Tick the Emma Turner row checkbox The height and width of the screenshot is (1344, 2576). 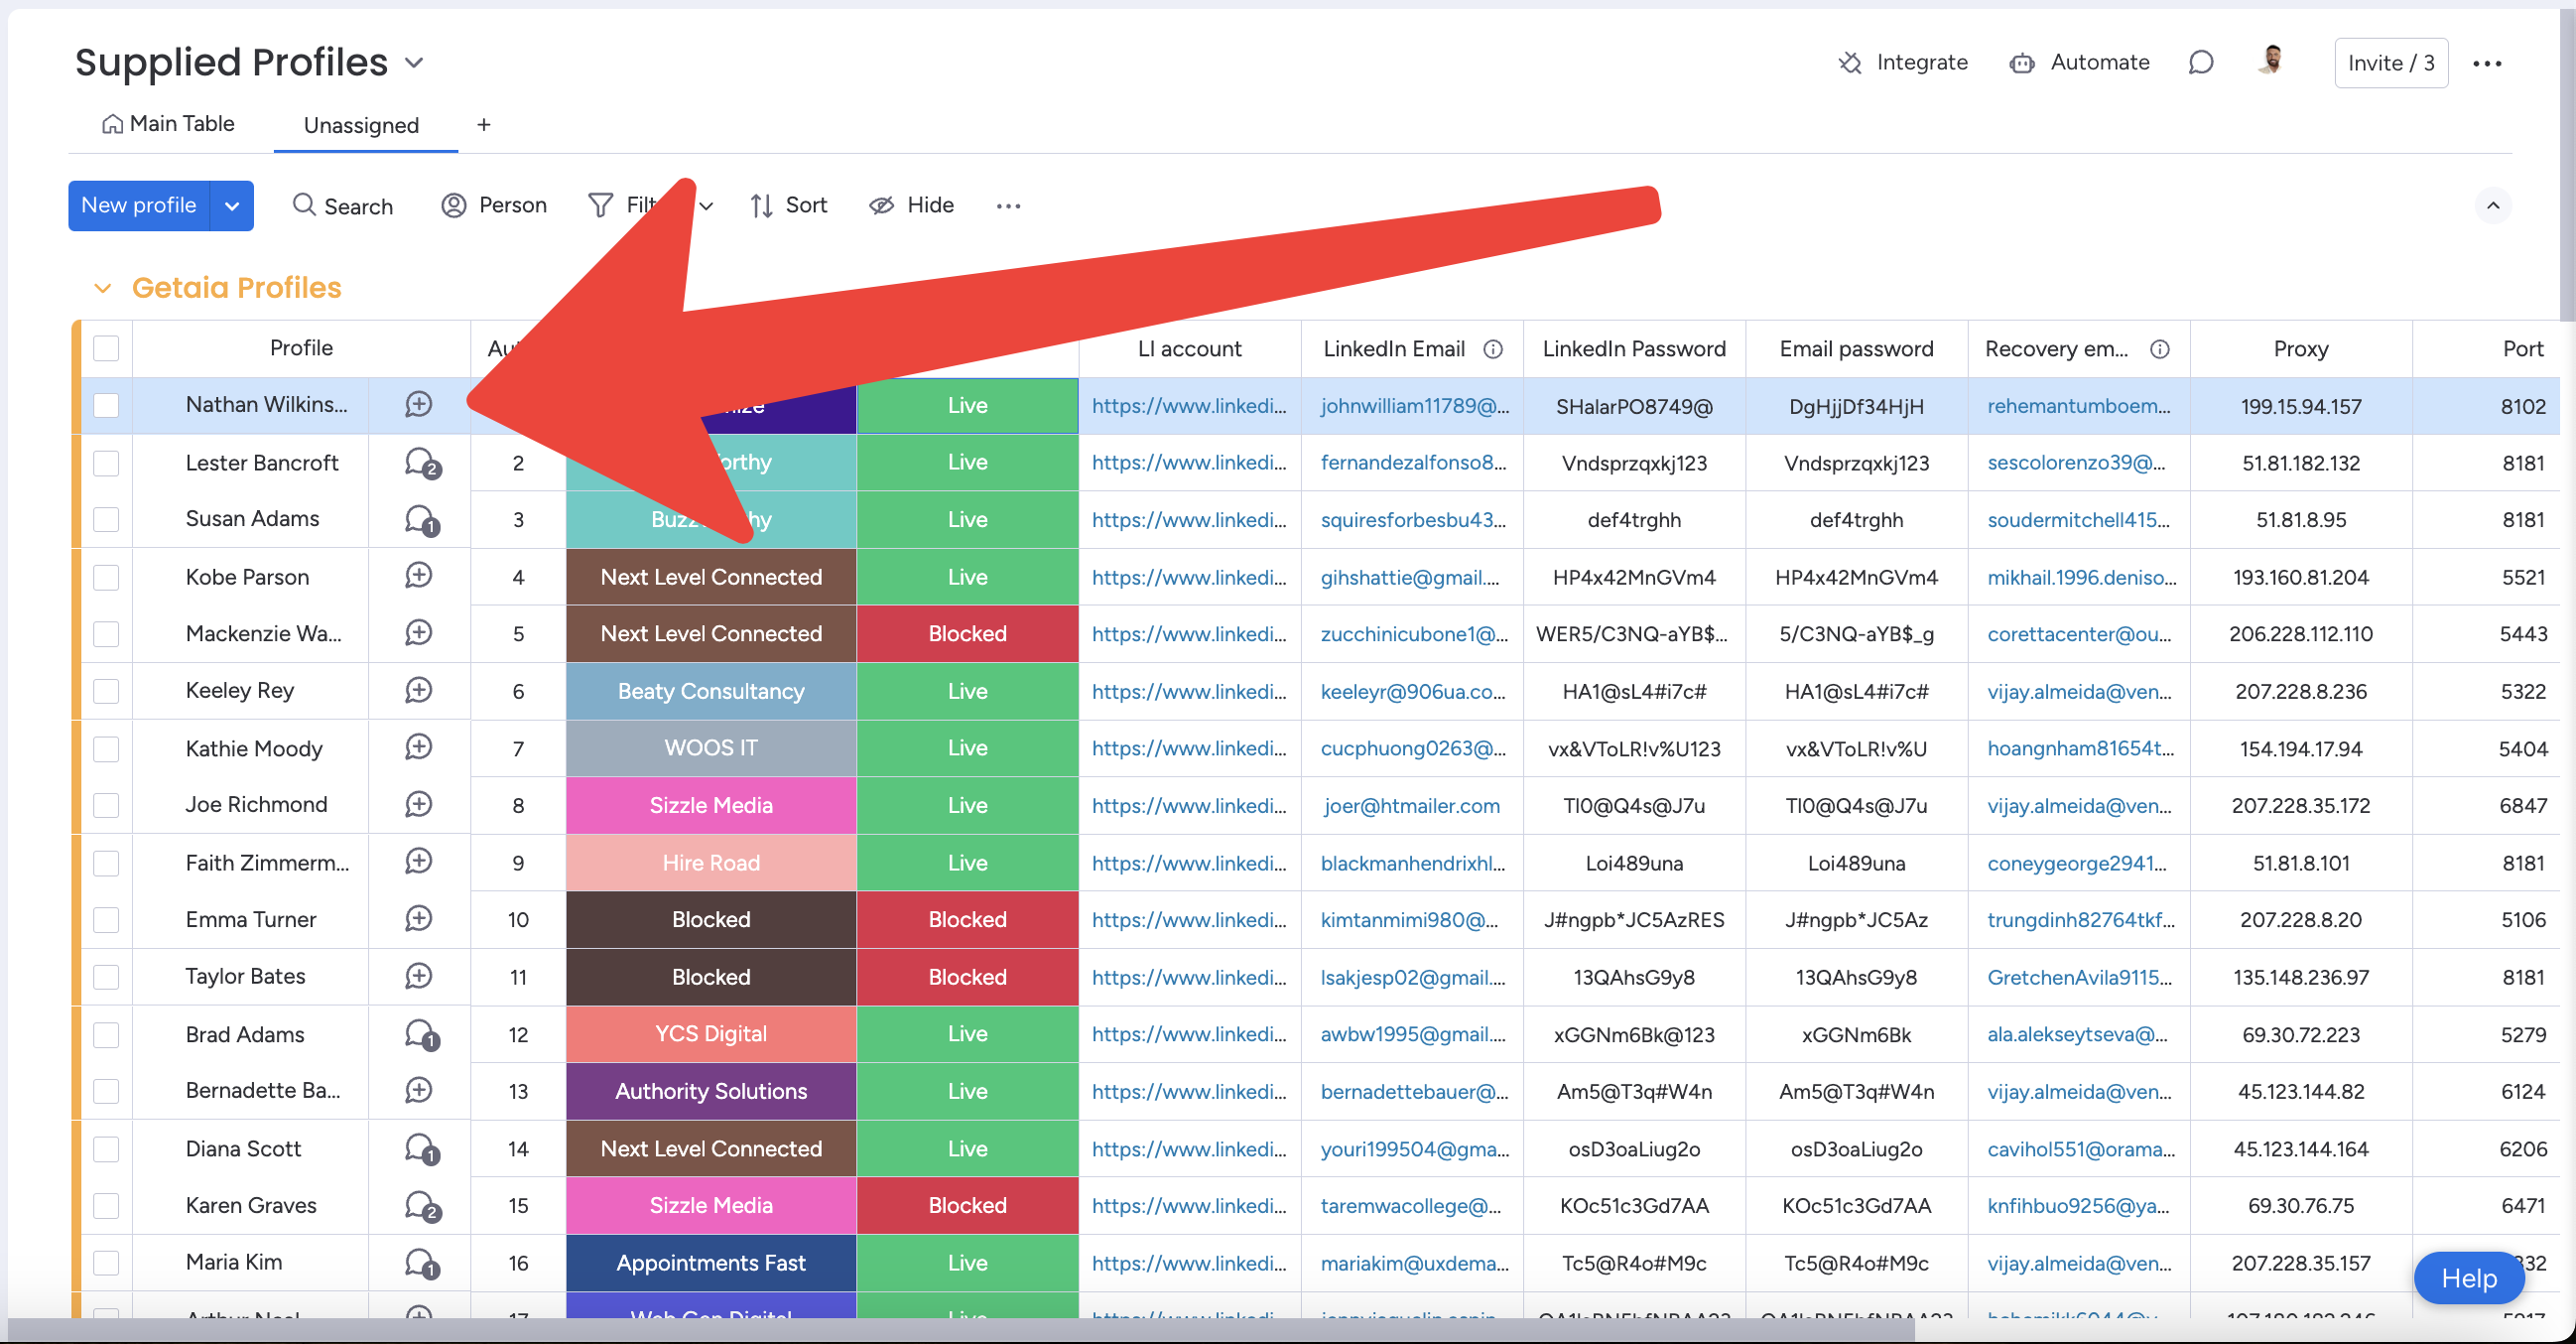point(106,920)
